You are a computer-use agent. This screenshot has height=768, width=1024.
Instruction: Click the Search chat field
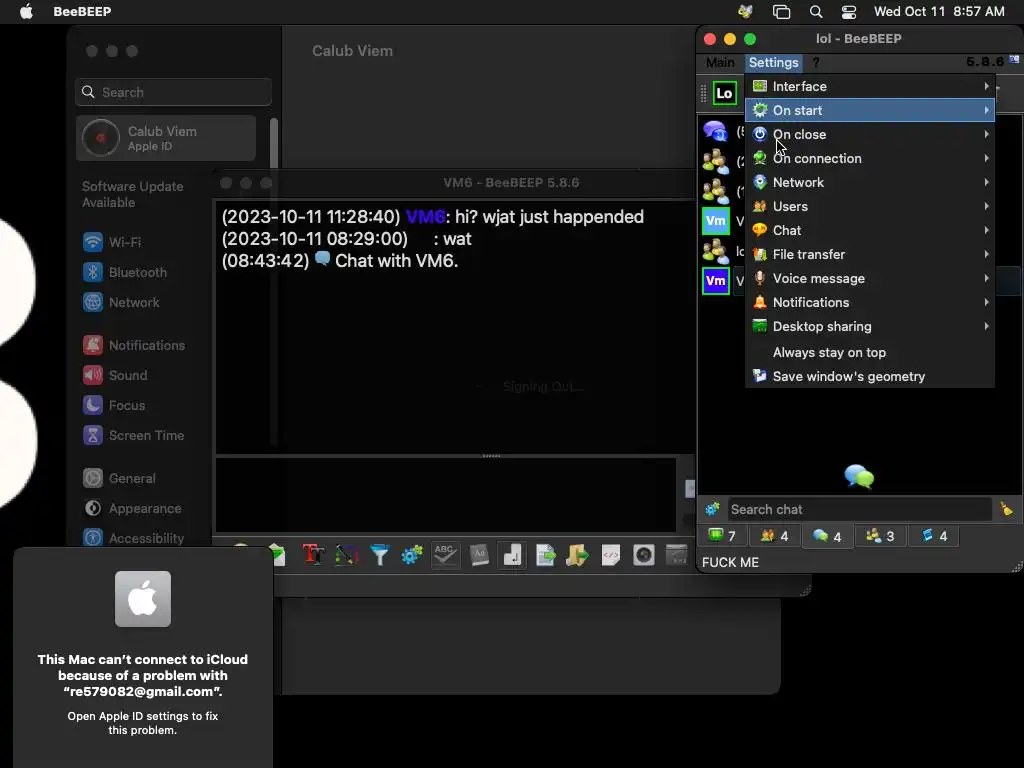pyautogui.click(x=859, y=509)
